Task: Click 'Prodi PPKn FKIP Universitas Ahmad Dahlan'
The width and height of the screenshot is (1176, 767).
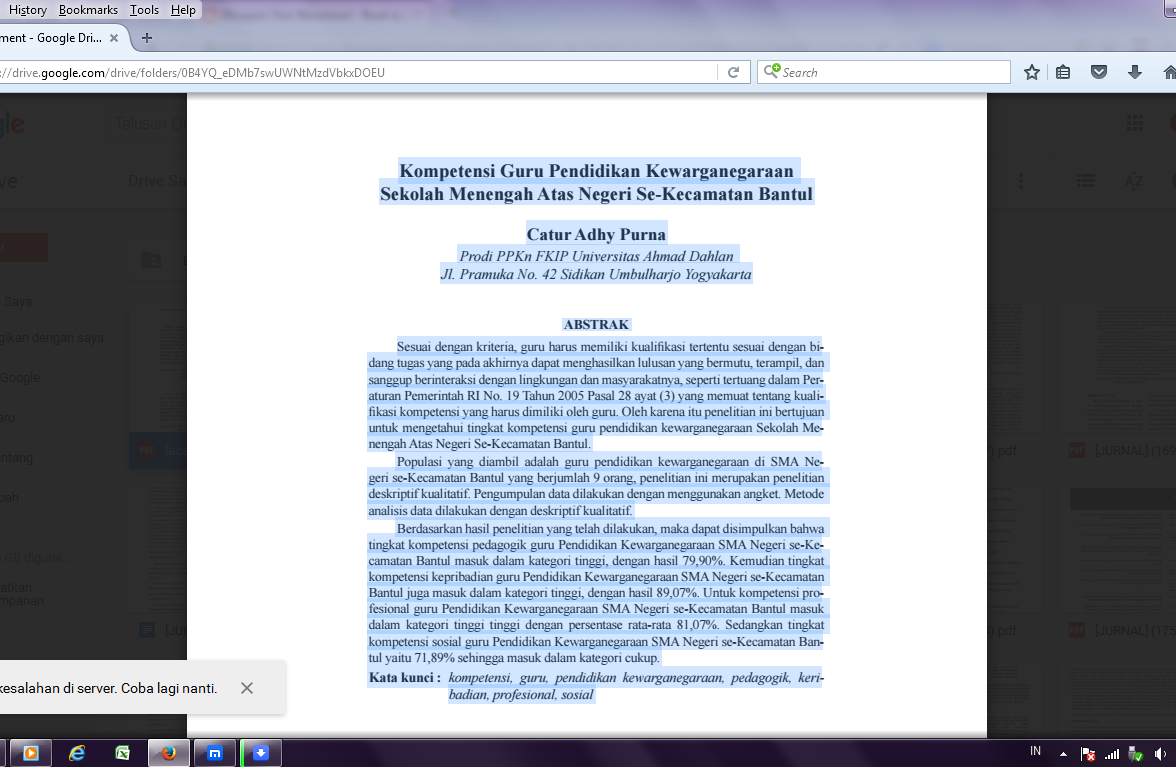Action: (x=596, y=256)
